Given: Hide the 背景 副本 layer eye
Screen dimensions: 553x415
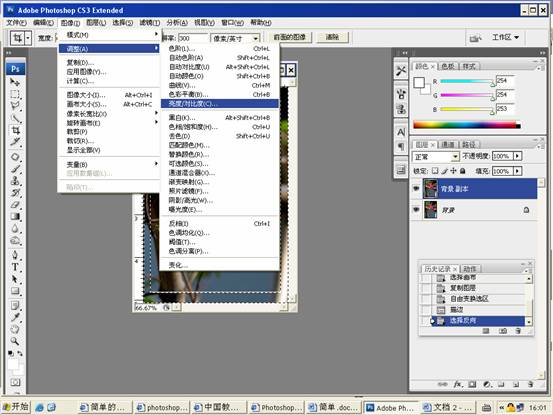Looking at the screenshot, I should [x=416, y=188].
